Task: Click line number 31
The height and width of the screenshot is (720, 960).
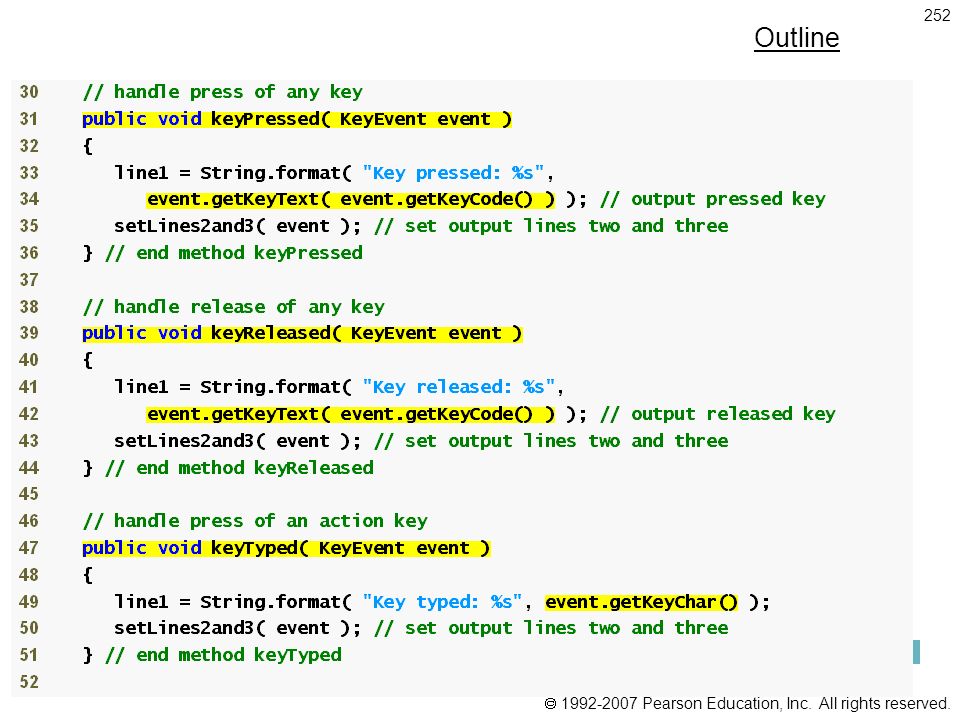Action: [x=29, y=119]
